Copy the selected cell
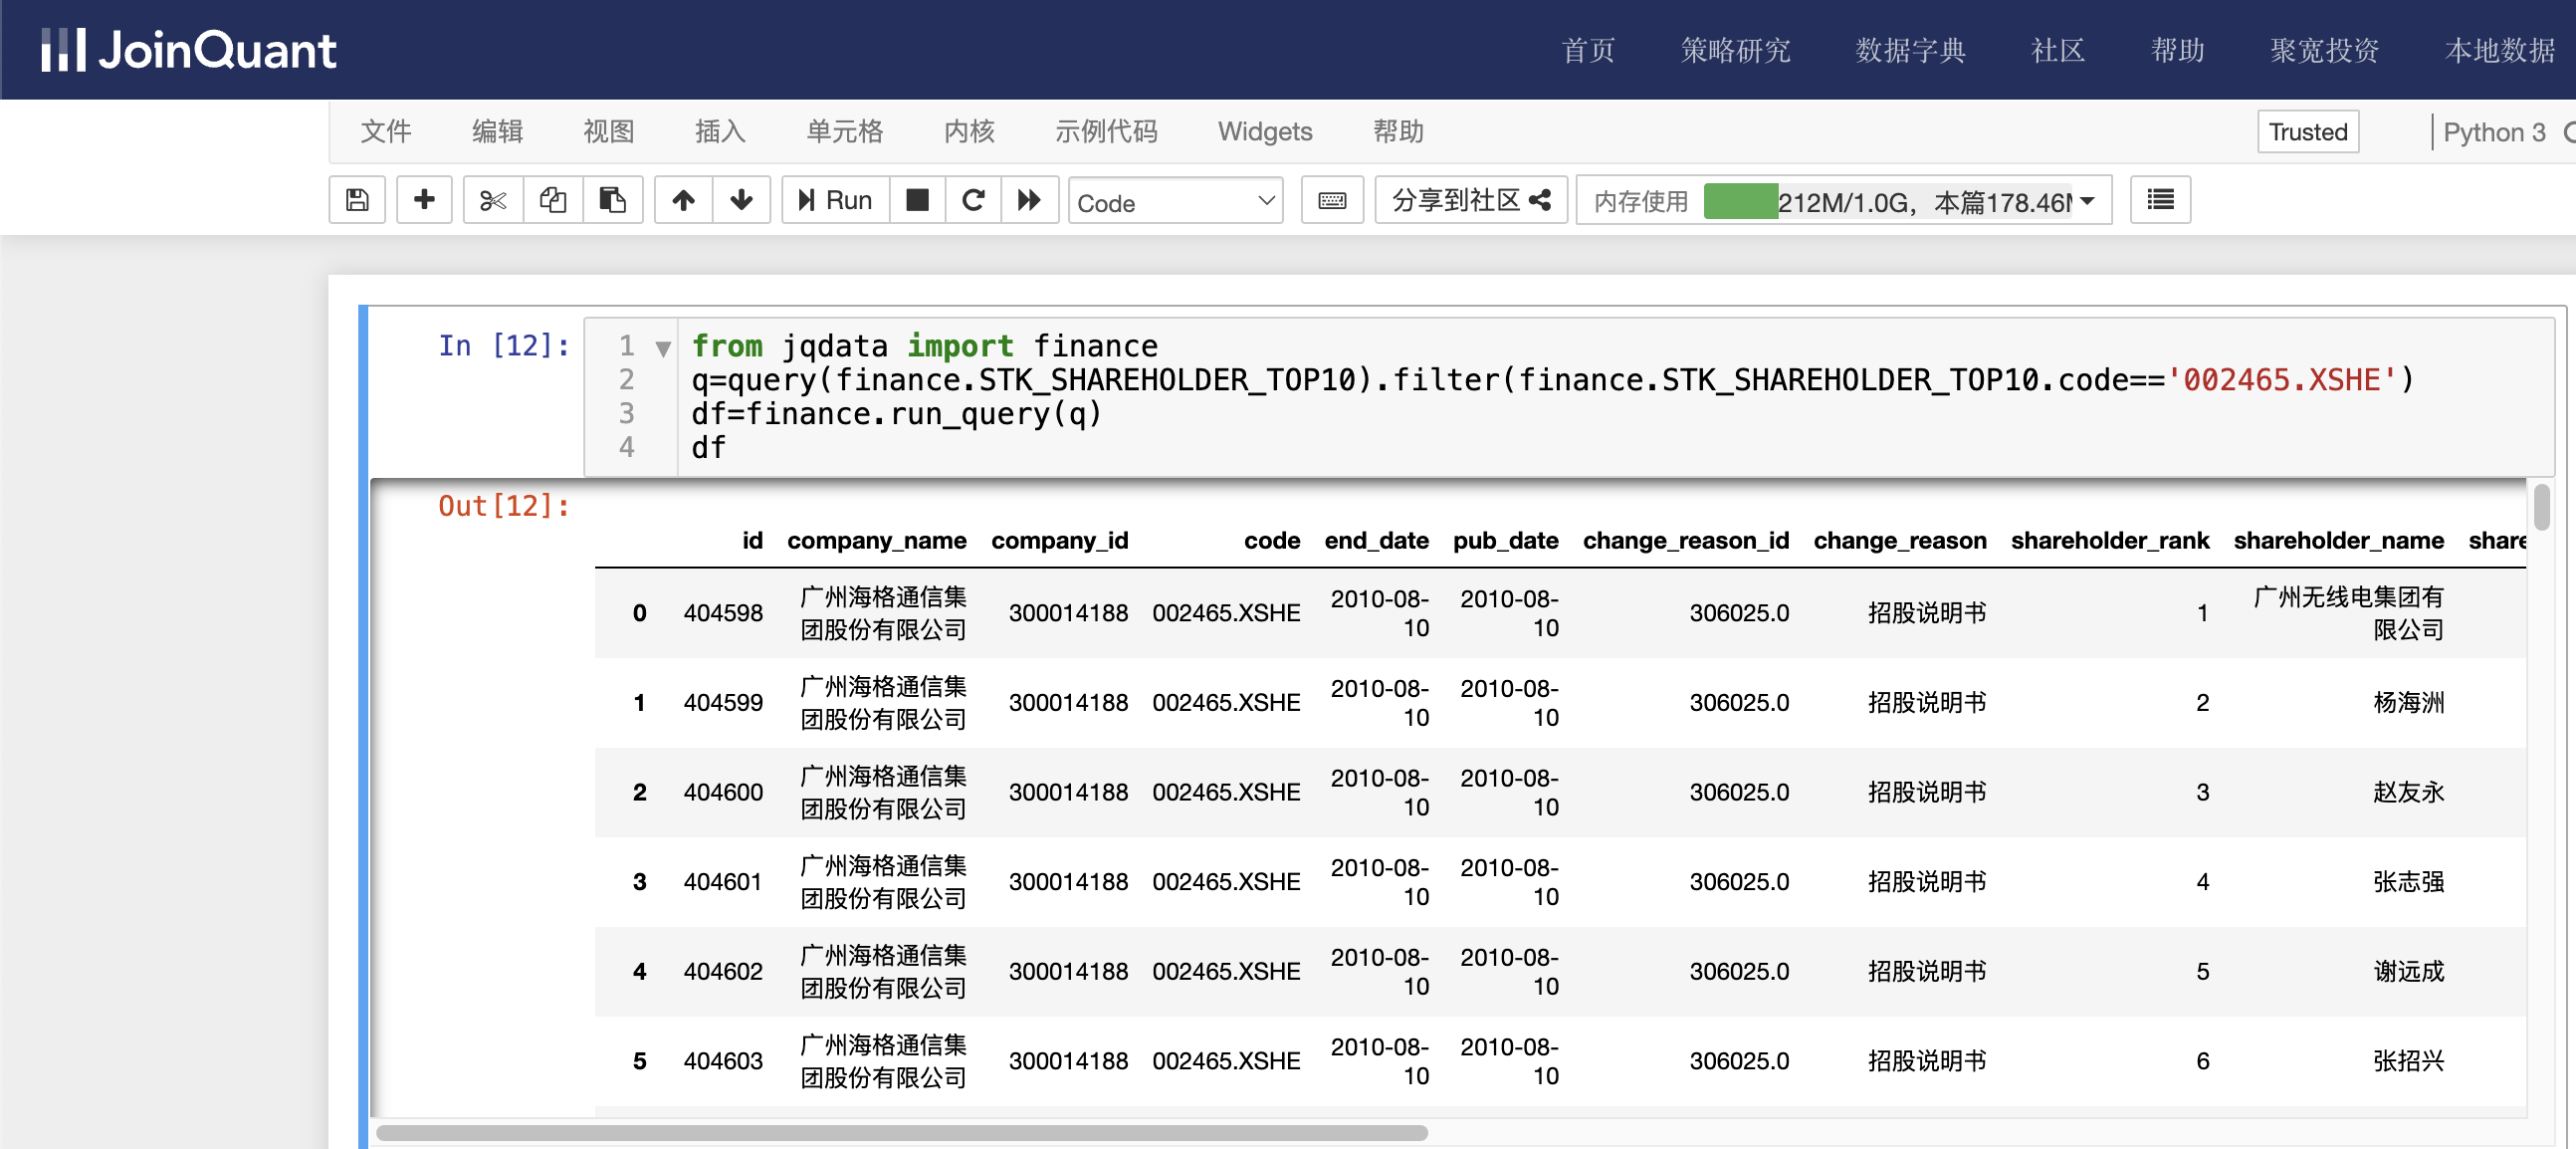2576x1149 pixels. [x=553, y=201]
